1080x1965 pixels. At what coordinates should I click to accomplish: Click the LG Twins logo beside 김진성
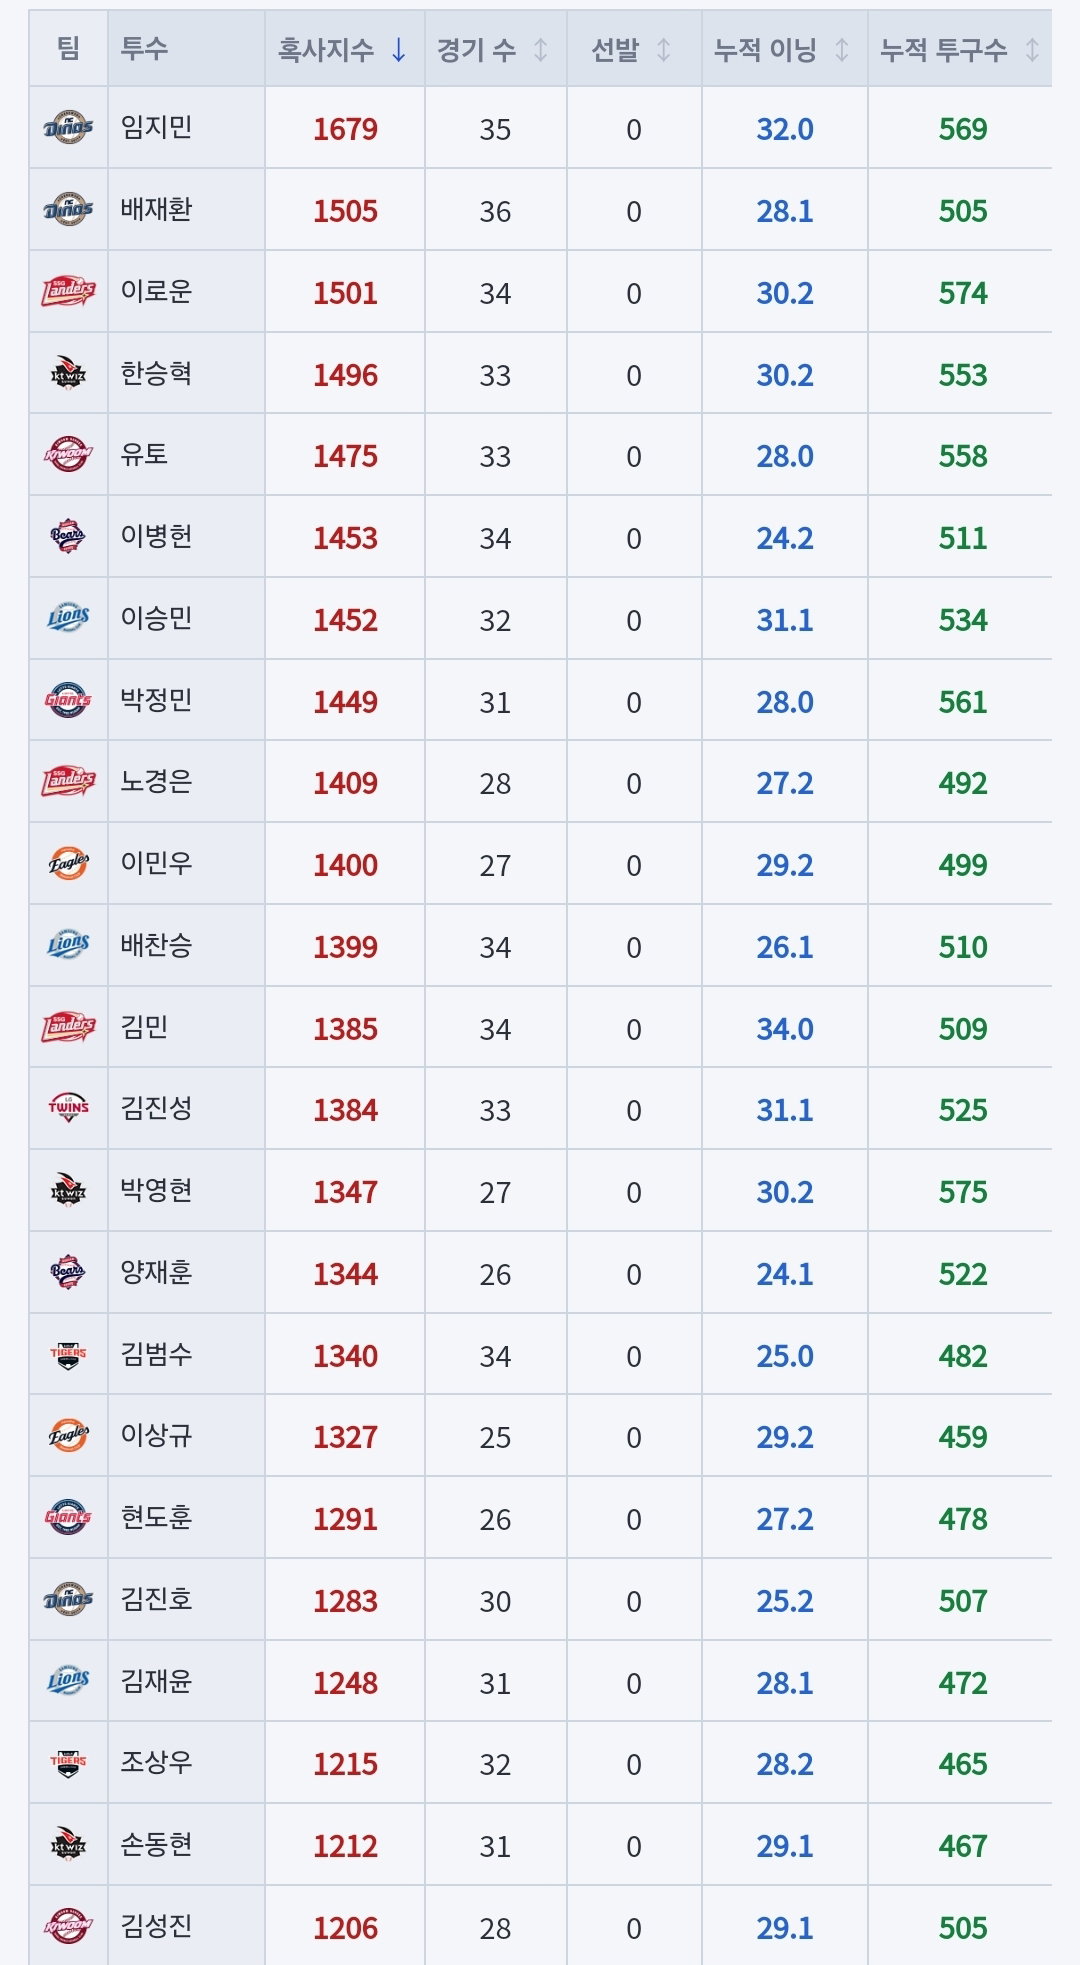click(68, 1108)
